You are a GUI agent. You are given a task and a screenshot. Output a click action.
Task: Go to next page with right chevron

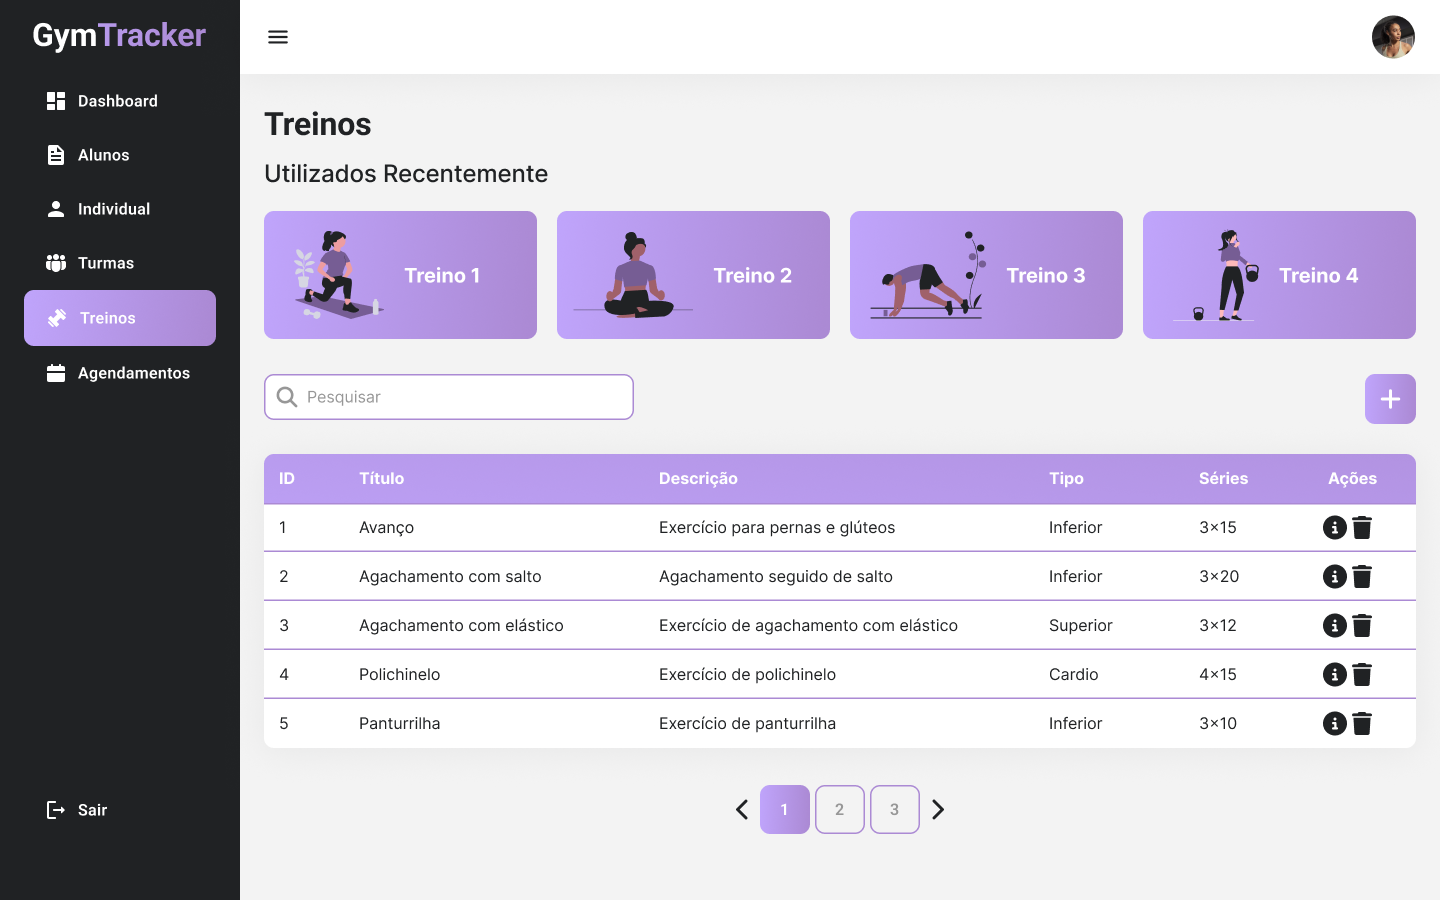[938, 810]
